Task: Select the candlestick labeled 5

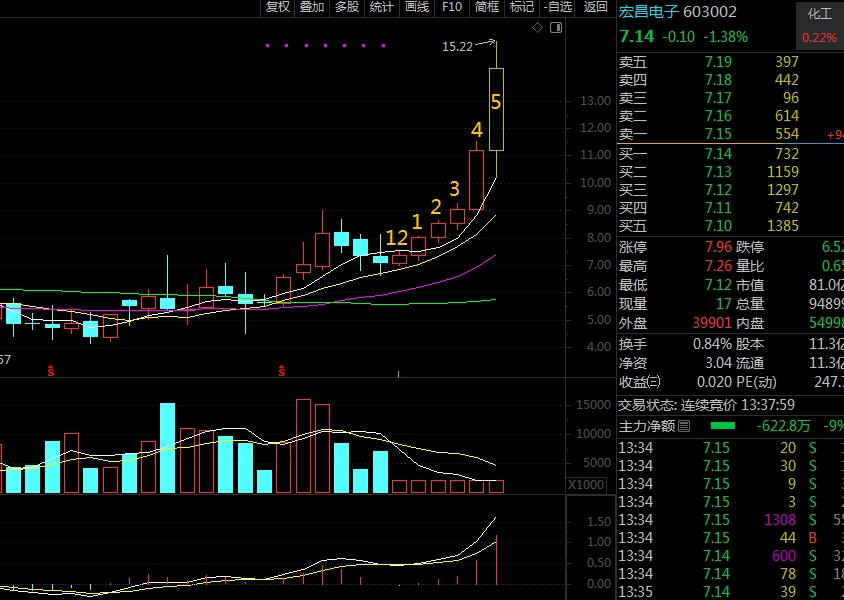Action: point(496,109)
